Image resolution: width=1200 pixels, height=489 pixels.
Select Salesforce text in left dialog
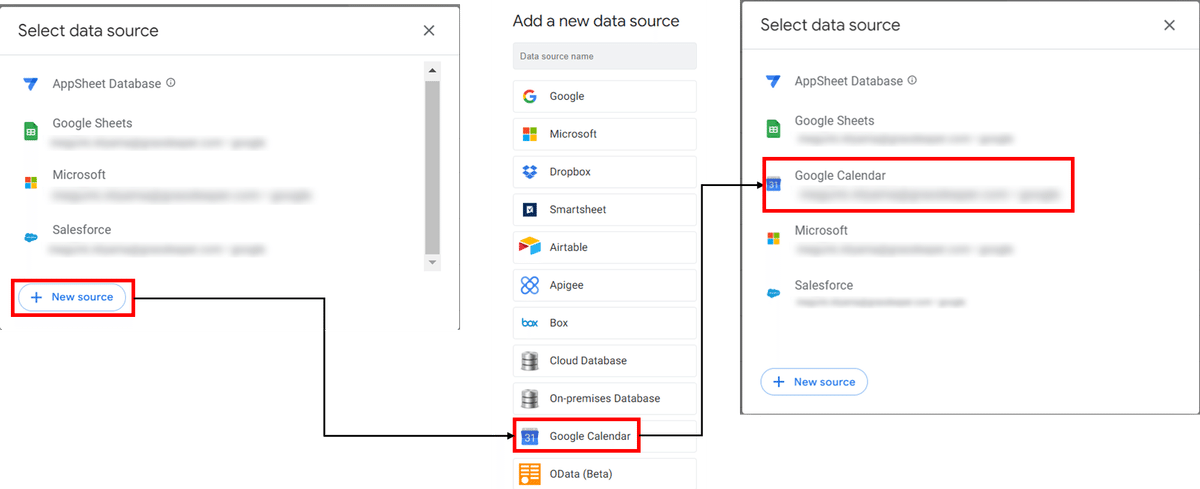point(82,230)
